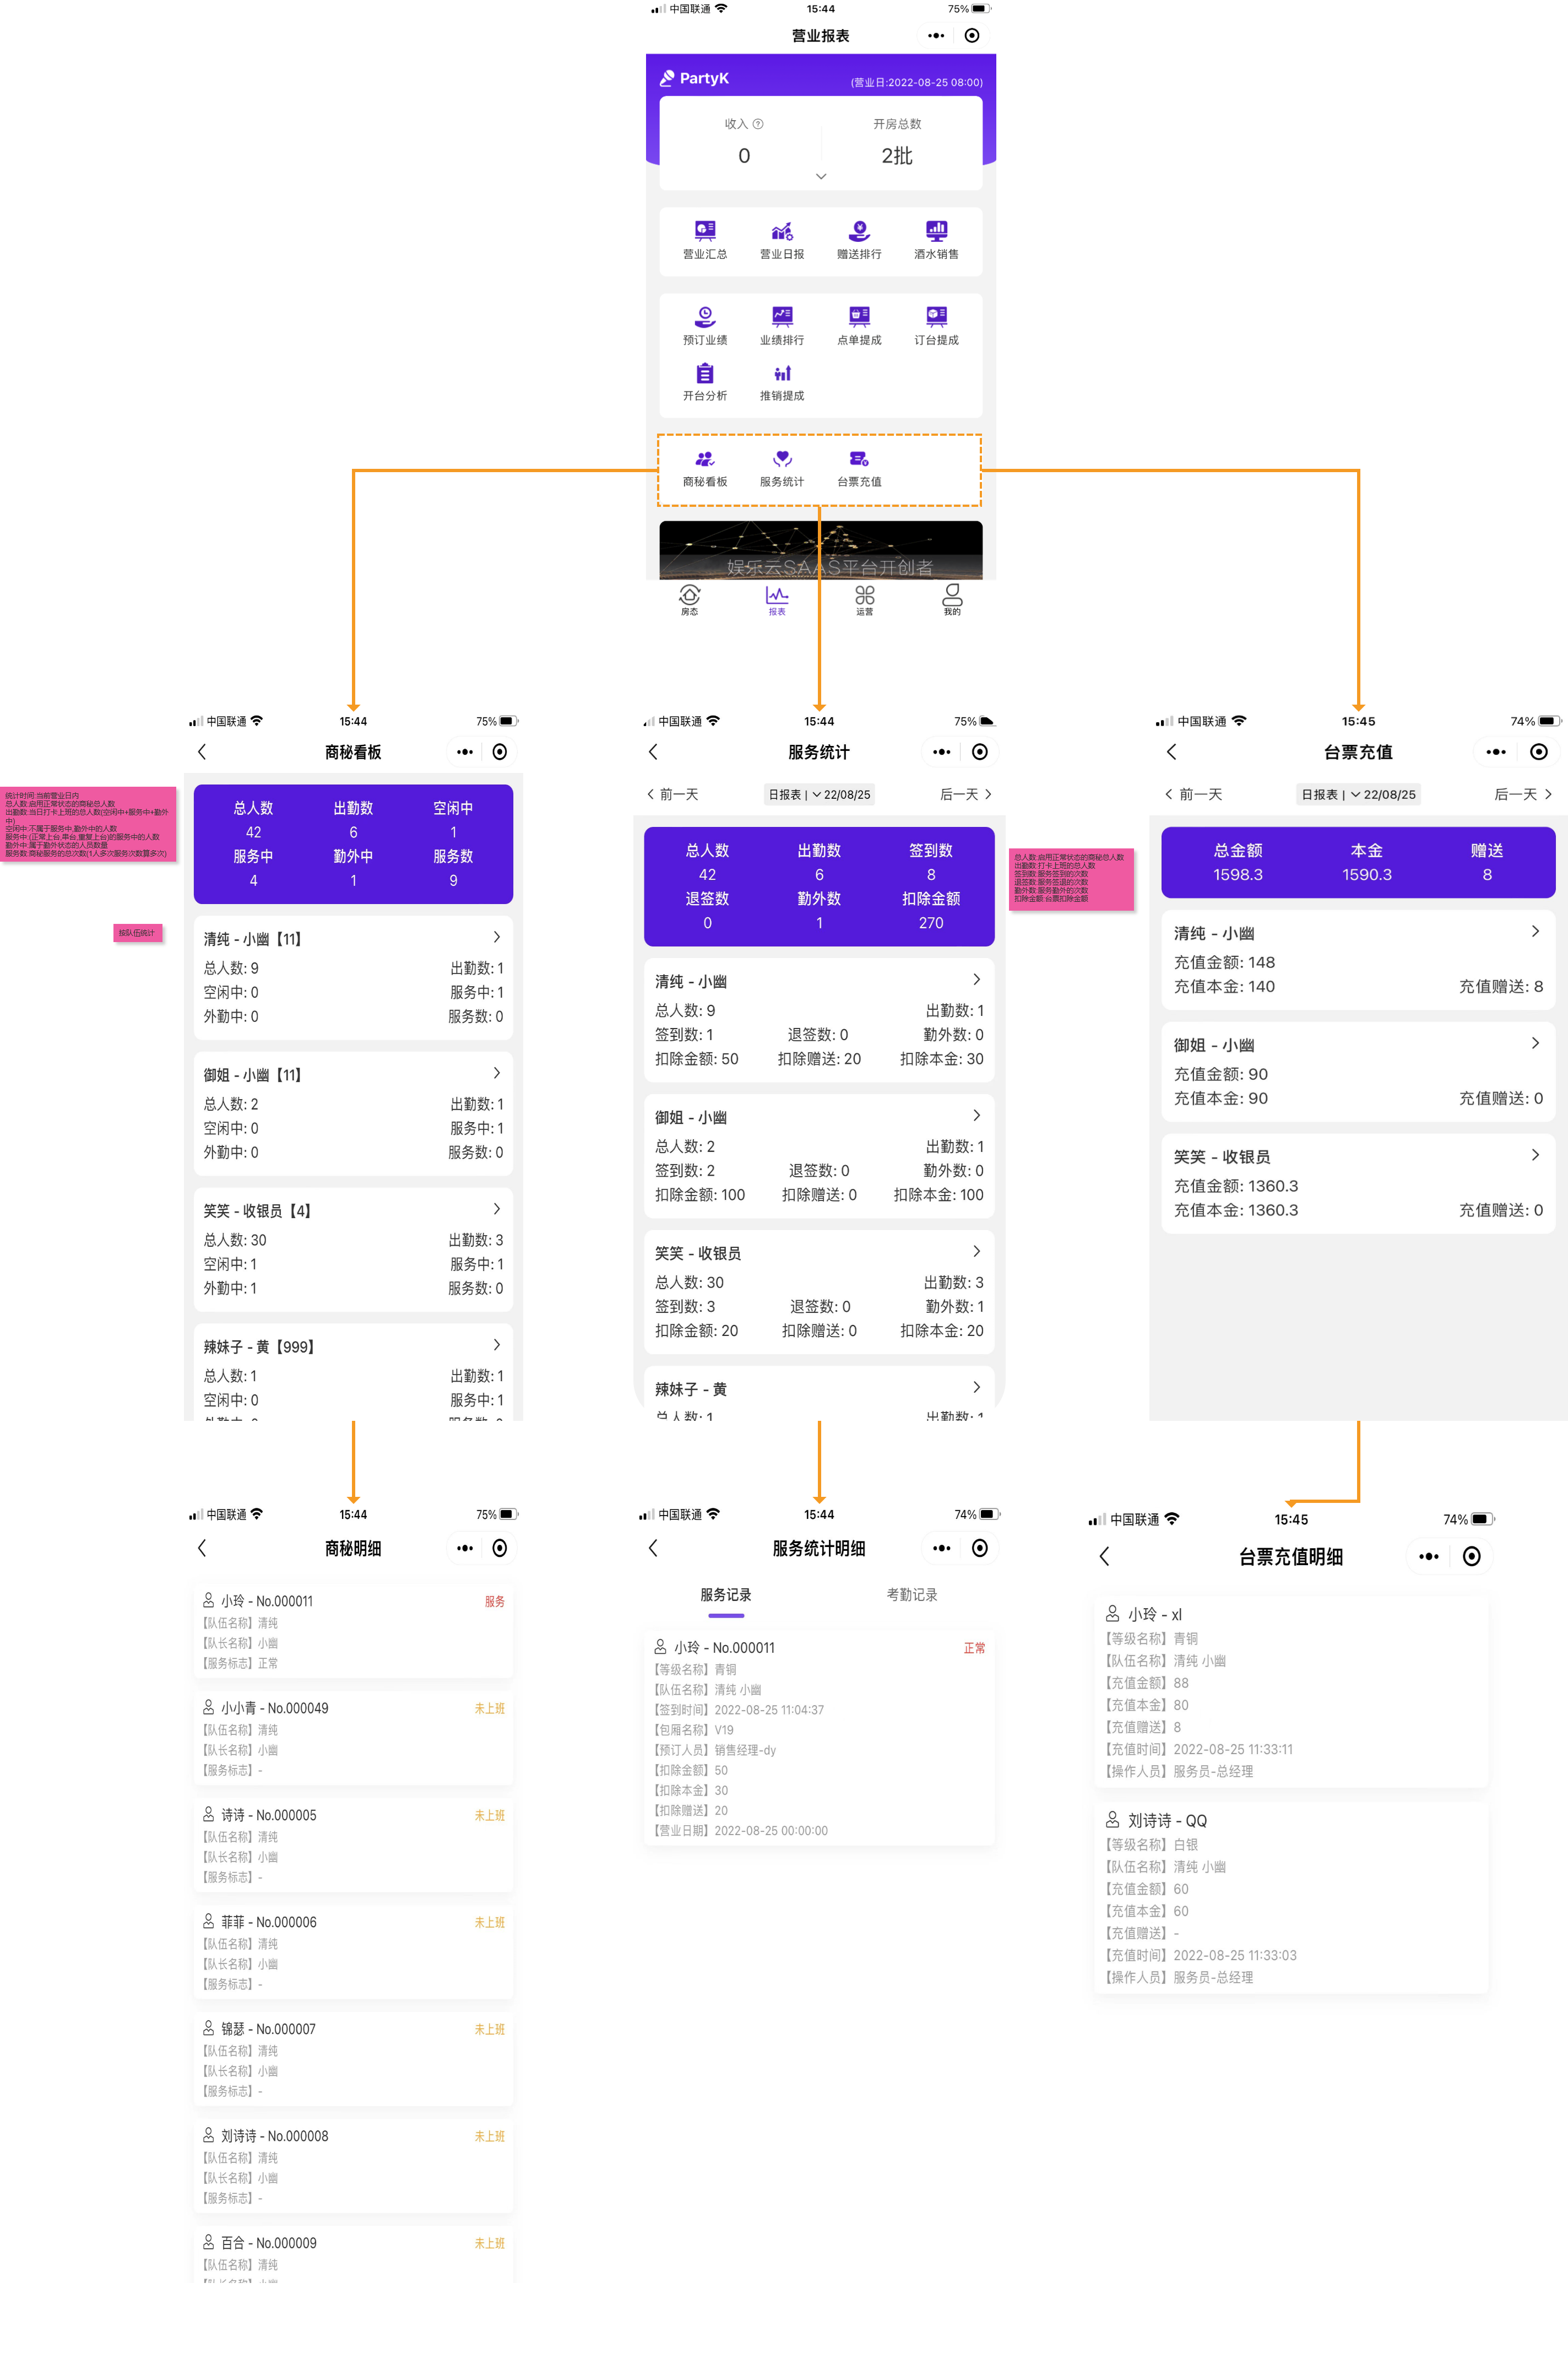
Task: Tap close target icon in 营业报表 header
Action: [972, 36]
